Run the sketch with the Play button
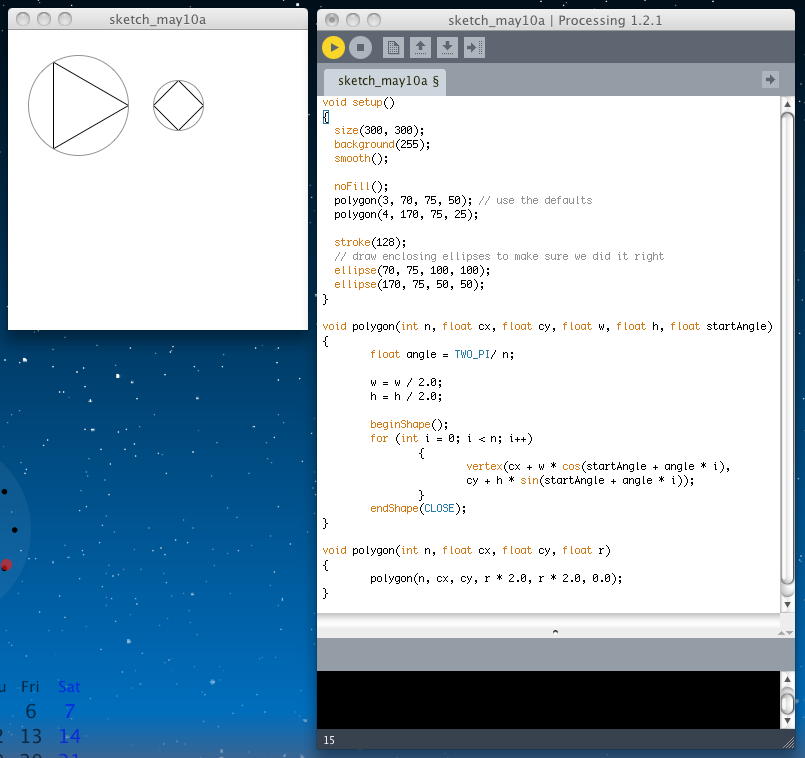805x758 pixels. tap(333, 47)
